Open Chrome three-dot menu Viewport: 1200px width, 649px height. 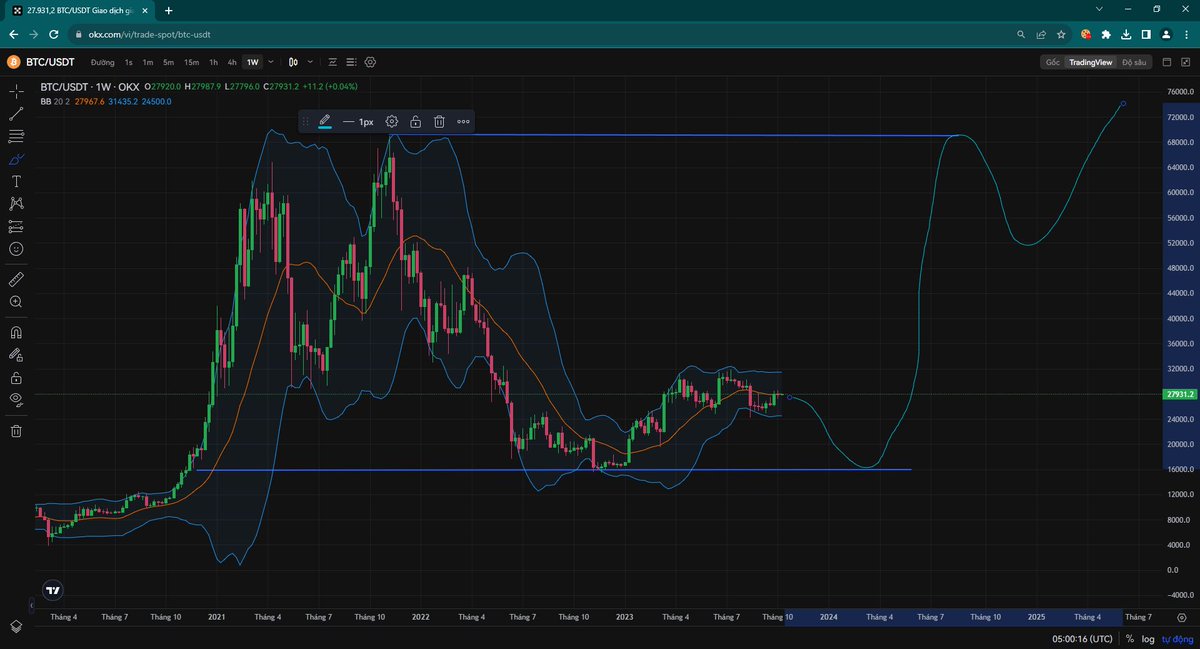(1185, 33)
